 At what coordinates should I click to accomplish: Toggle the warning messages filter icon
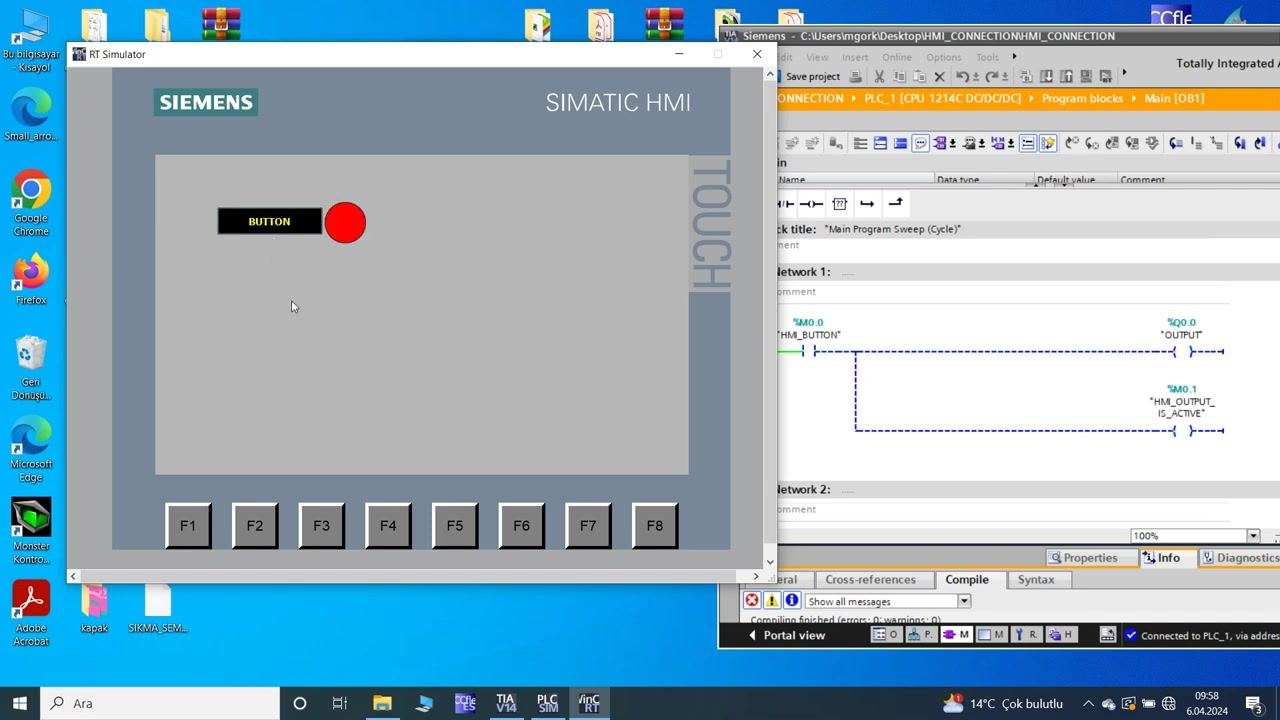[772, 600]
